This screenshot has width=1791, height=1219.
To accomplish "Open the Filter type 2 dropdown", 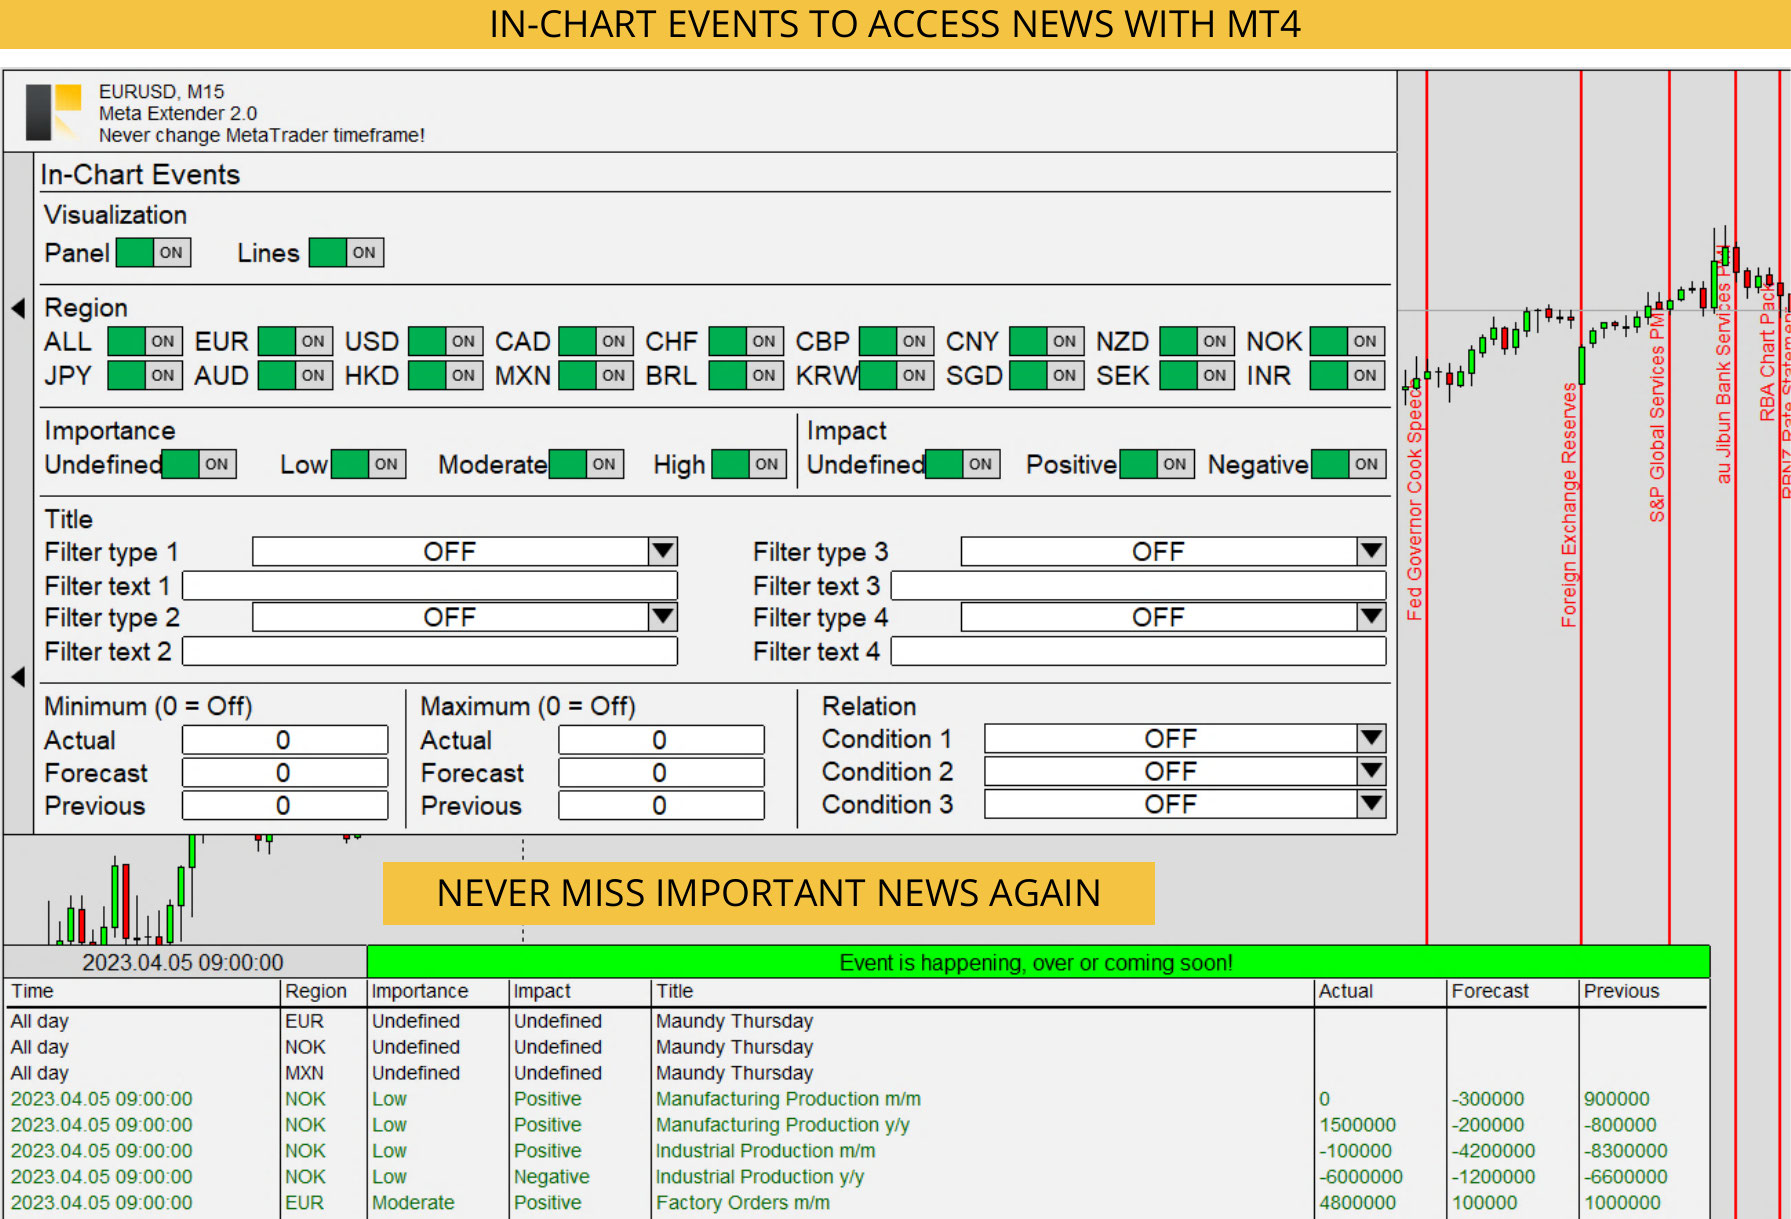I will (x=465, y=617).
